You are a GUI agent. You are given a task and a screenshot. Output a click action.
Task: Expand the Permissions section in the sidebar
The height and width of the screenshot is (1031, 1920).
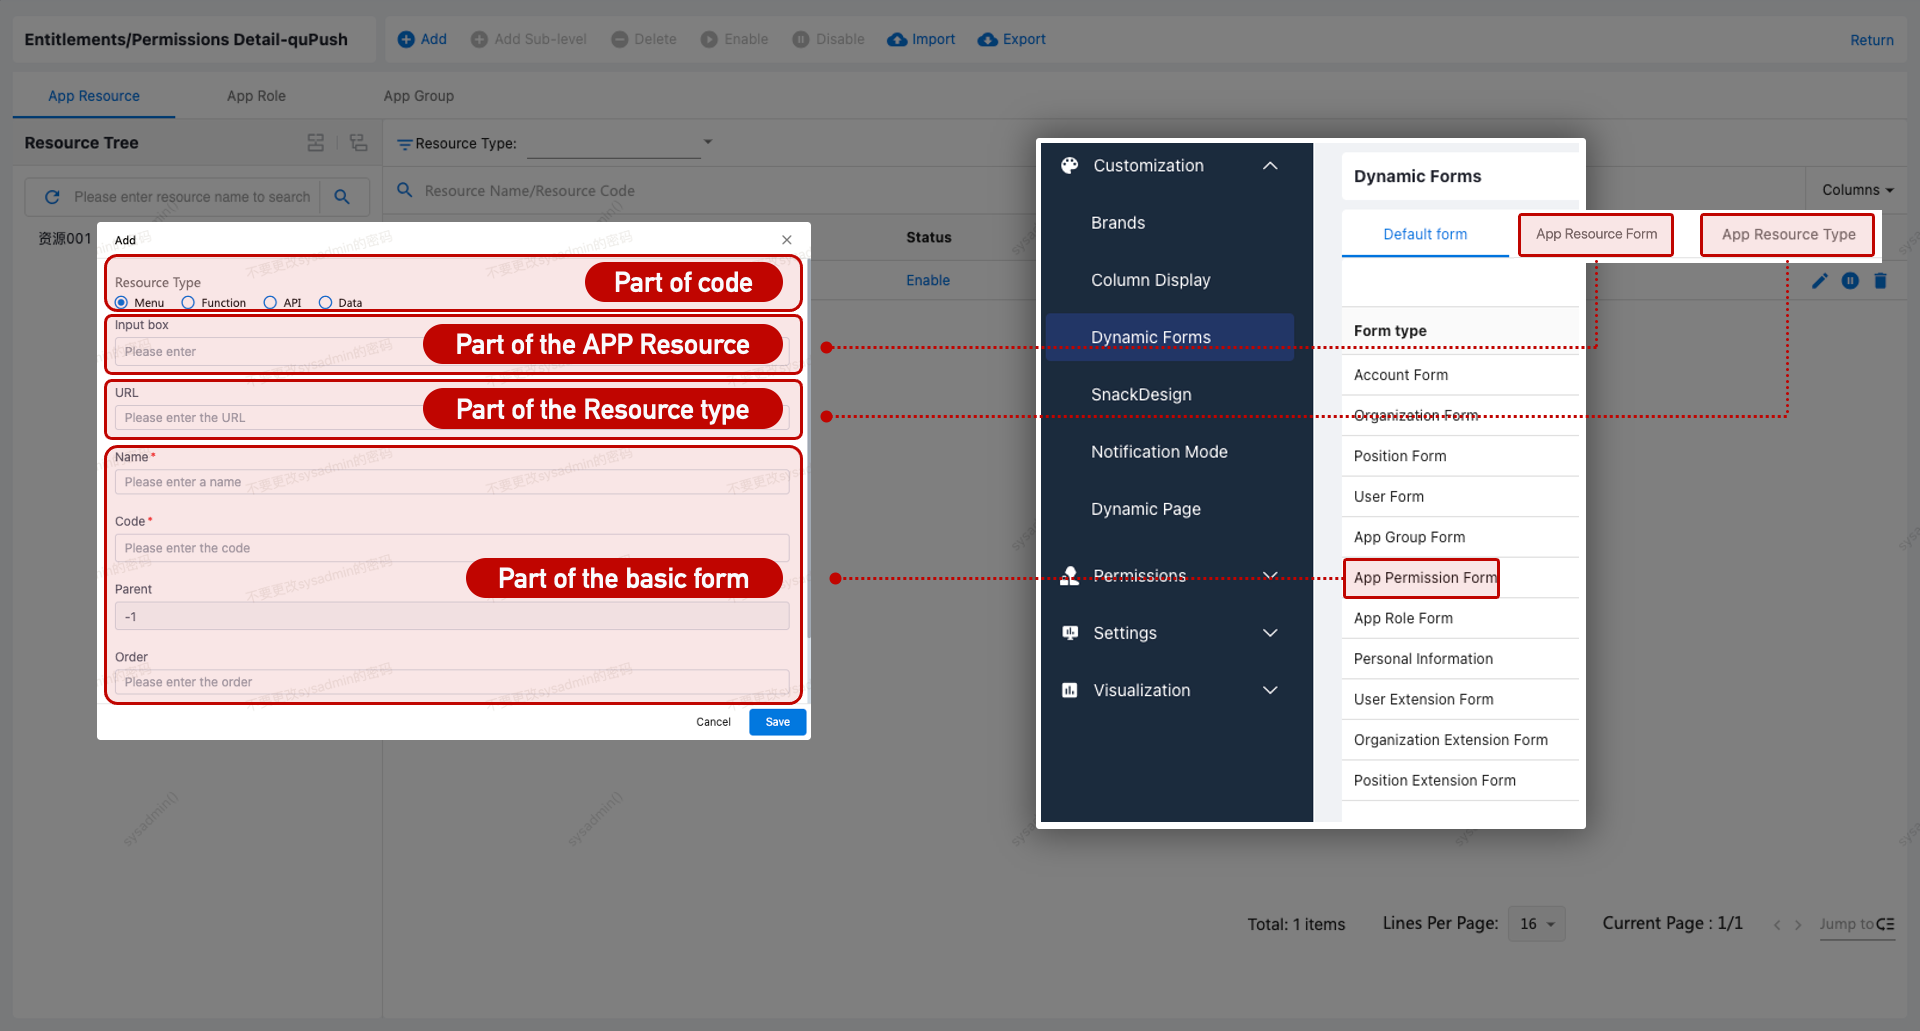tap(1270, 575)
